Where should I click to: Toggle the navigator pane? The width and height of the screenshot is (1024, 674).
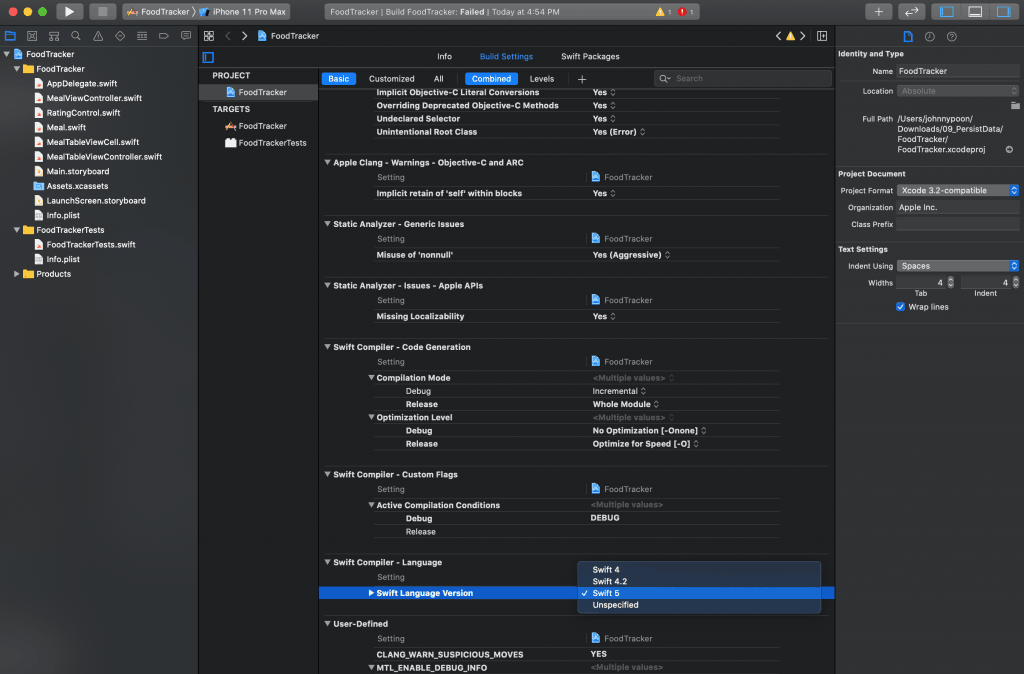(x=947, y=11)
